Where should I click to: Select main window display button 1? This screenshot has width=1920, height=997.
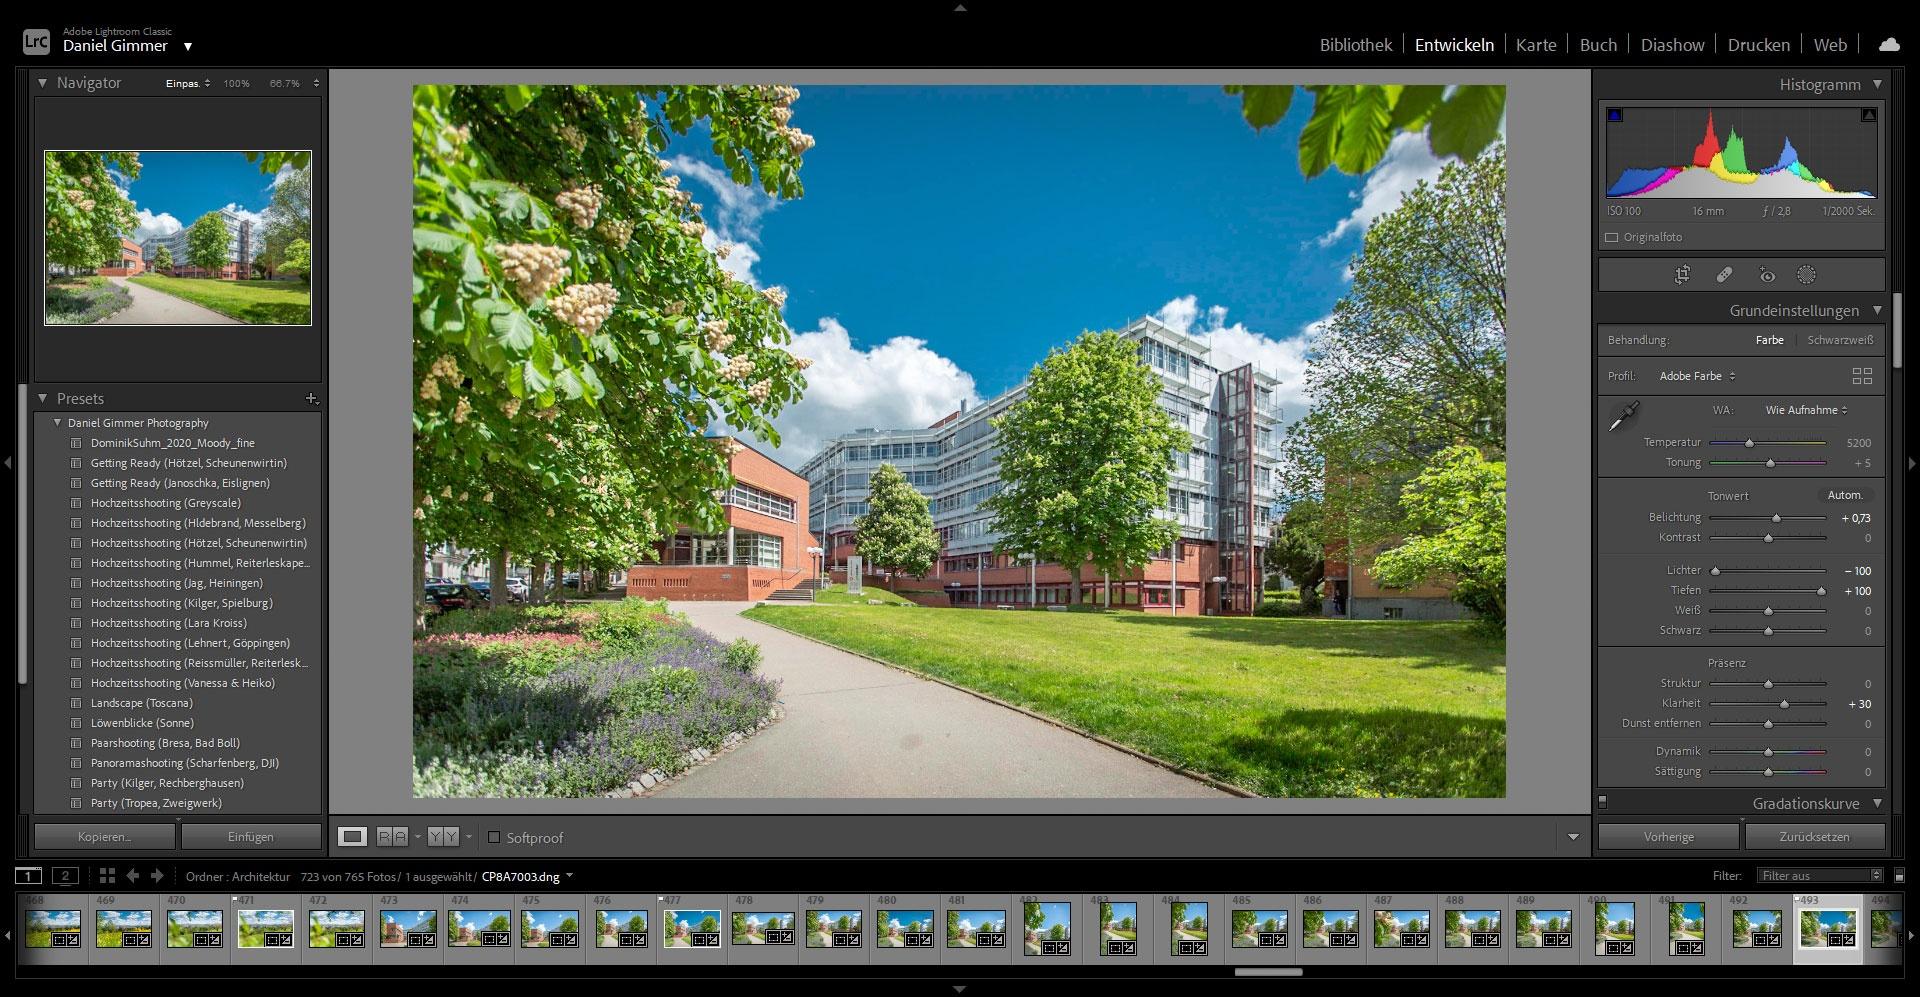(x=28, y=876)
